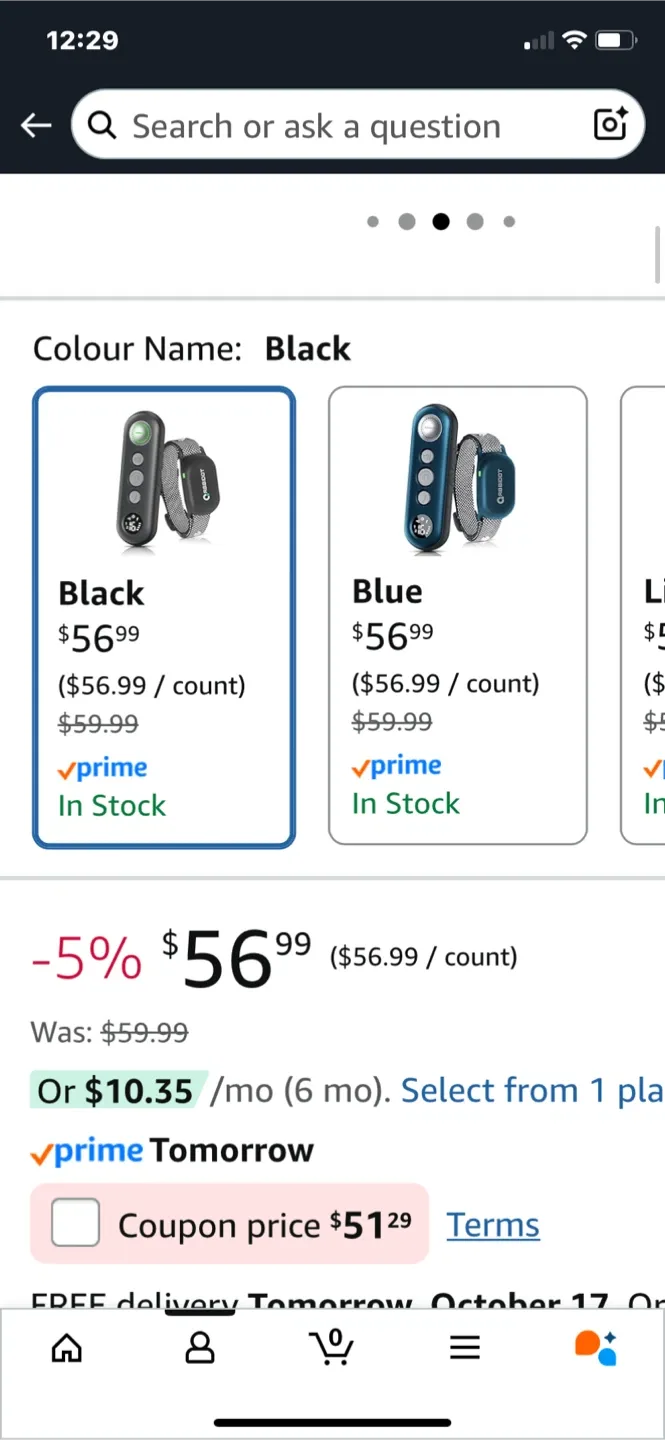This screenshot has height=1440, width=665.
Task: Go to Home tab icon
Action: point(67,1348)
